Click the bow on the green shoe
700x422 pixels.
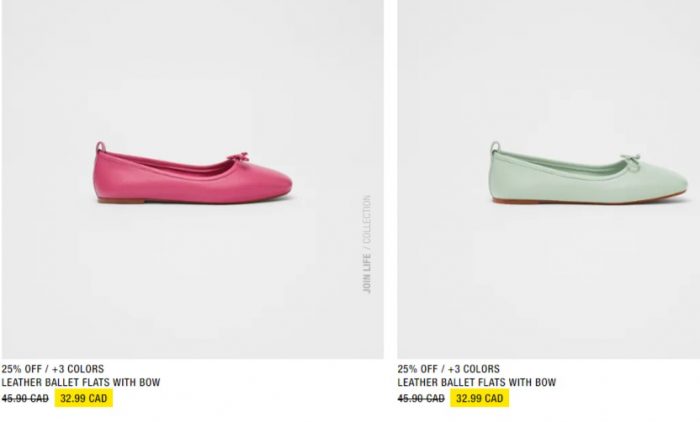[630, 159]
